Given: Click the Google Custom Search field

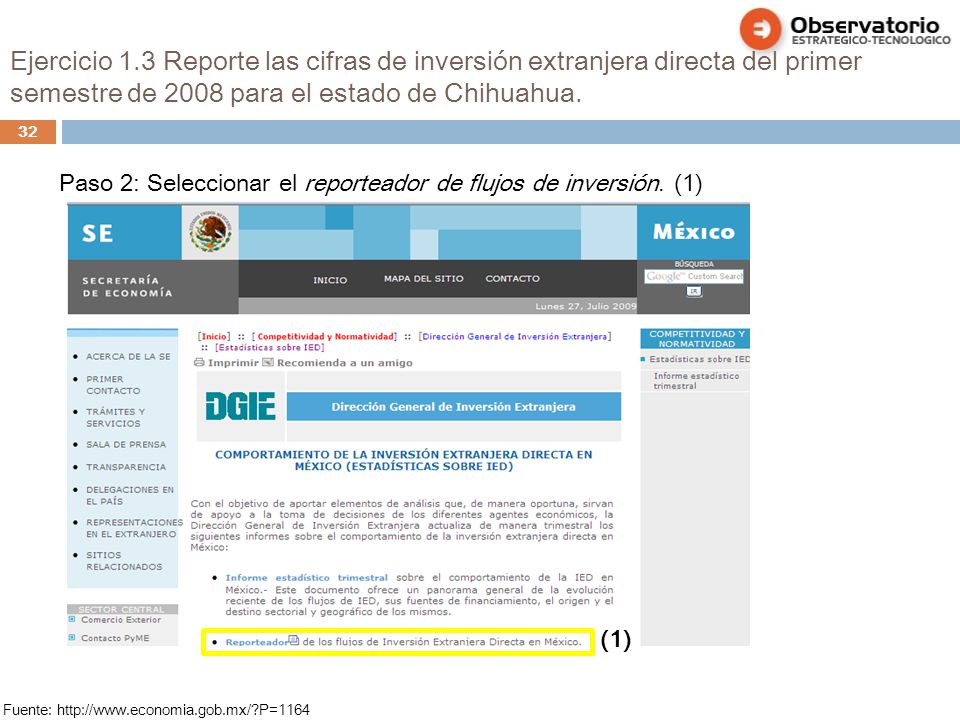Looking at the screenshot, I should [694, 276].
